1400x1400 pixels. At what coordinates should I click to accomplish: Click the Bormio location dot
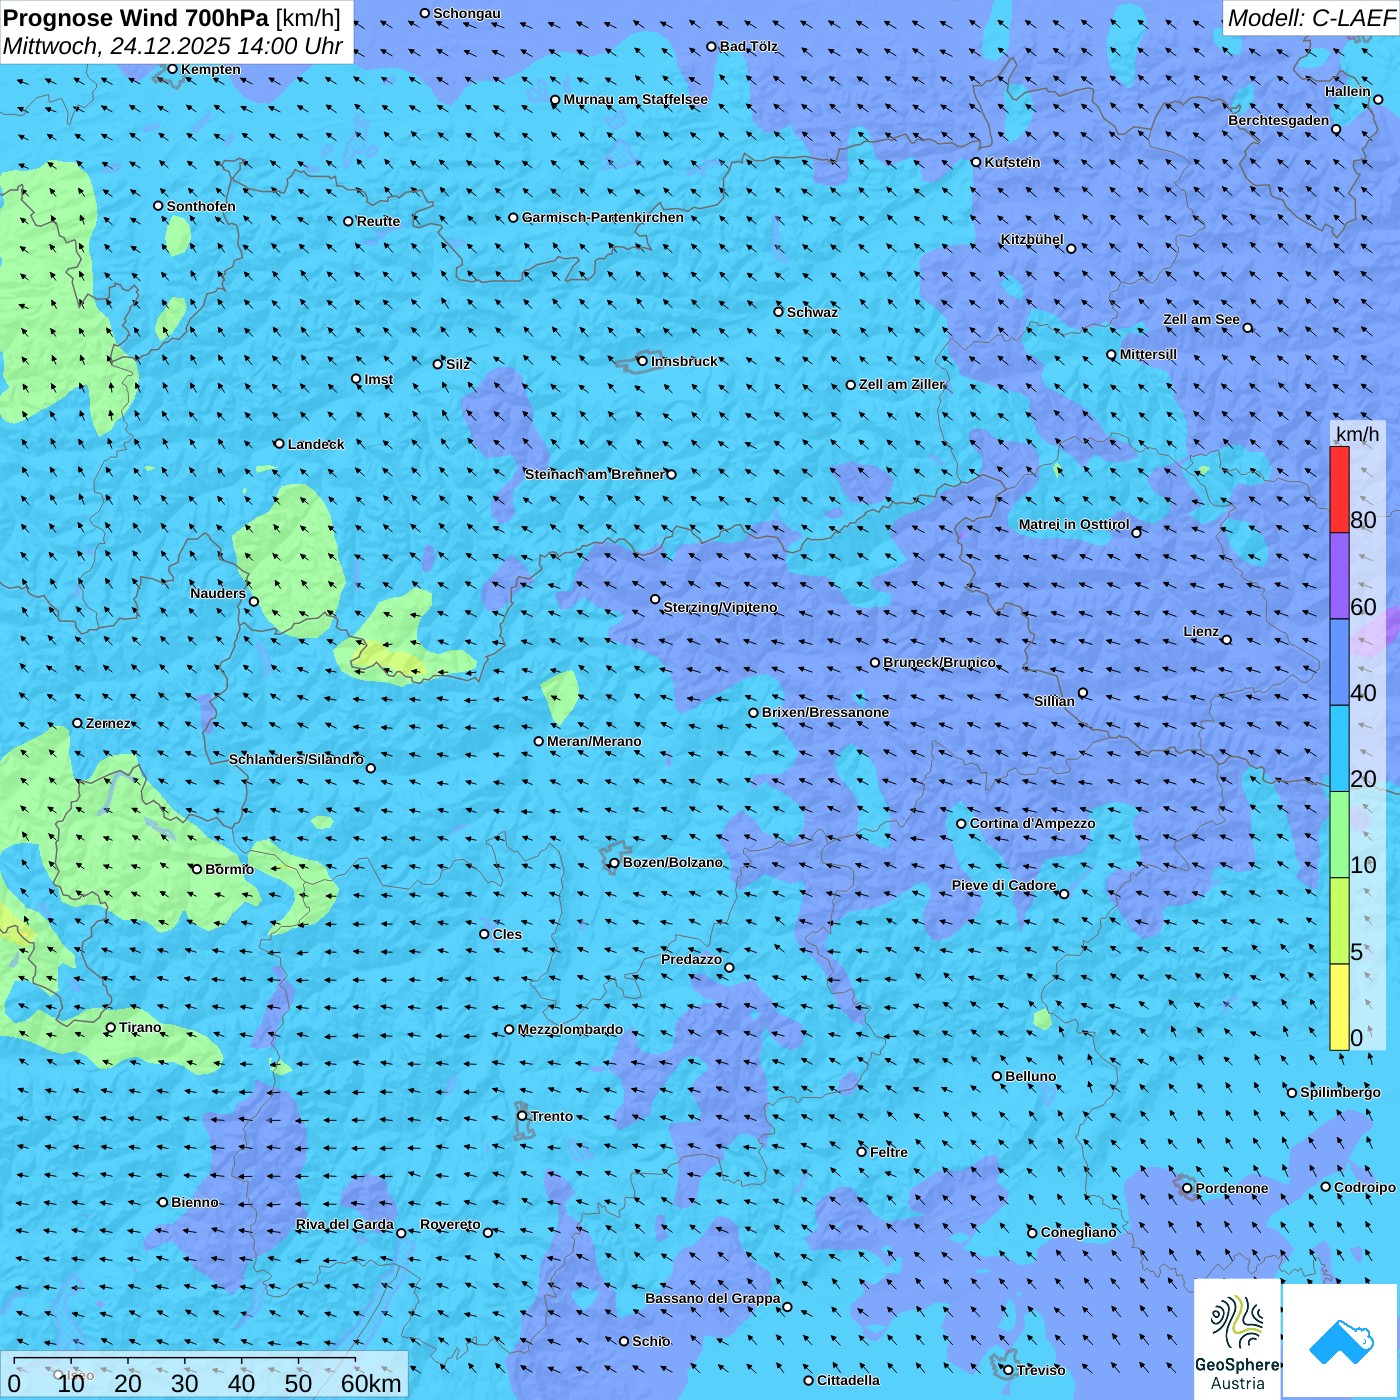197,869
